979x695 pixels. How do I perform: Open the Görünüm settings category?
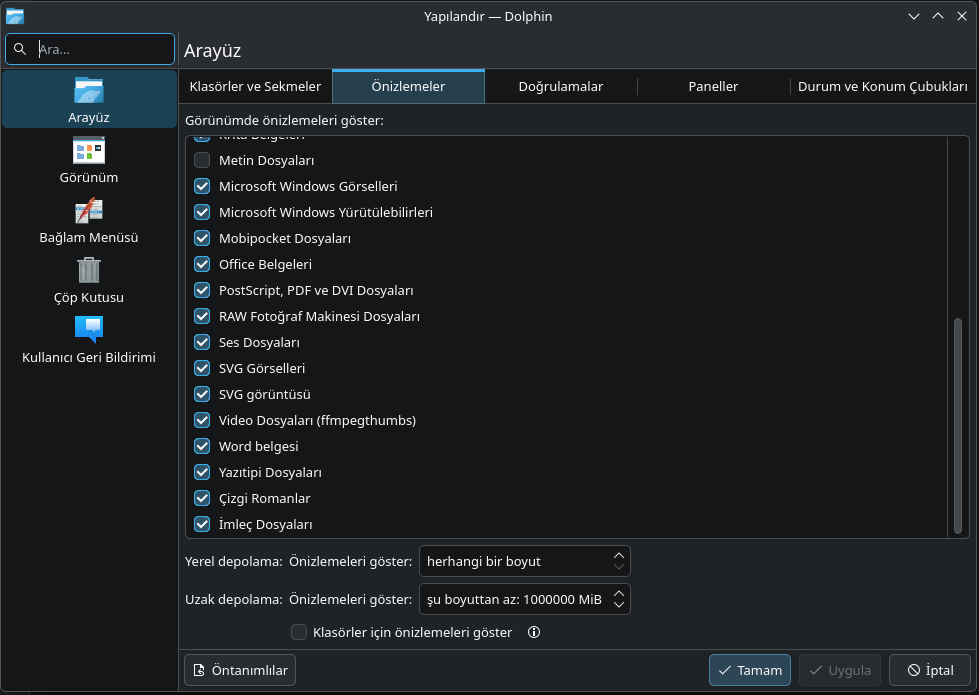(89, 160)
